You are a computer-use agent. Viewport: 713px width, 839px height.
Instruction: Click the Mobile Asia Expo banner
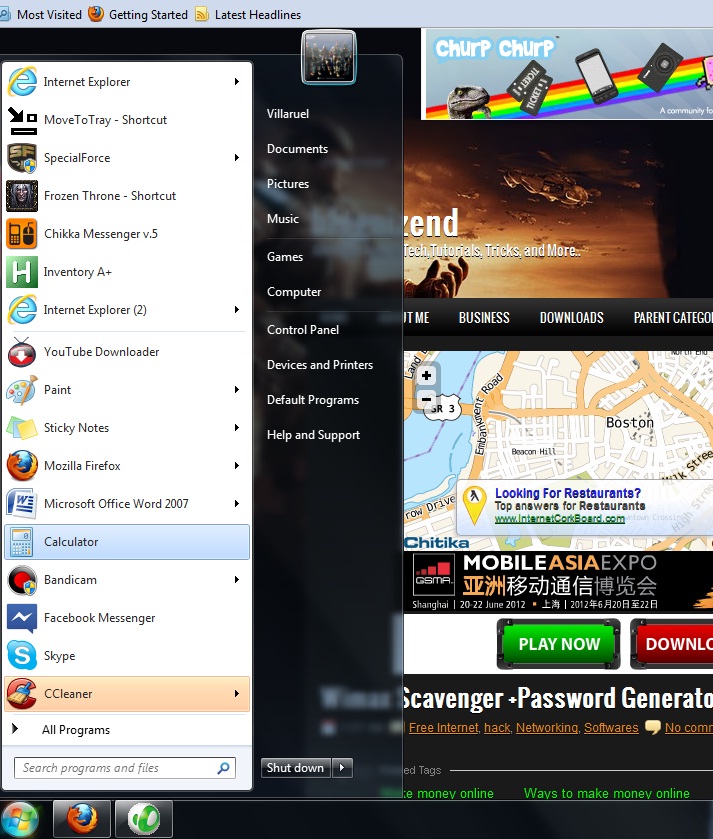558,582
